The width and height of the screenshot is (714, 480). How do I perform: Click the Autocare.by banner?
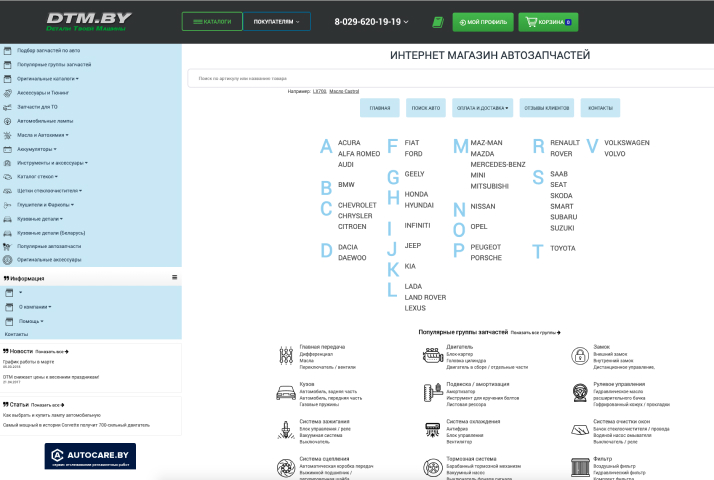[x=90, y=457]
